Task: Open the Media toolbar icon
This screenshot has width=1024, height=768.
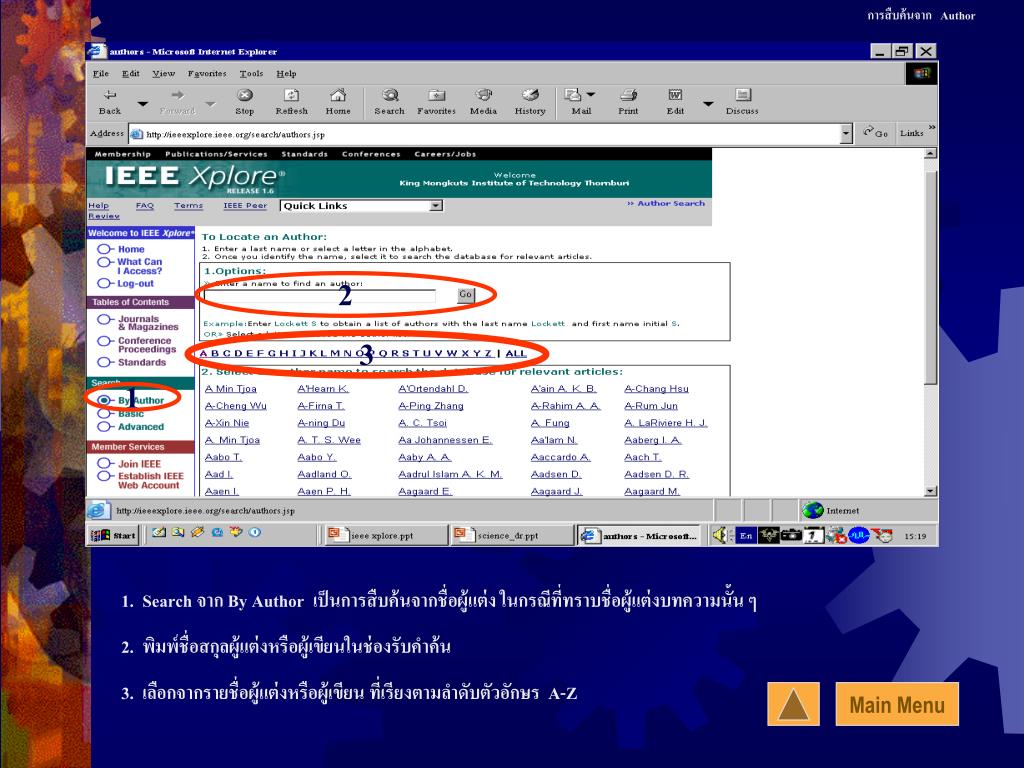Action: point(483,102)
